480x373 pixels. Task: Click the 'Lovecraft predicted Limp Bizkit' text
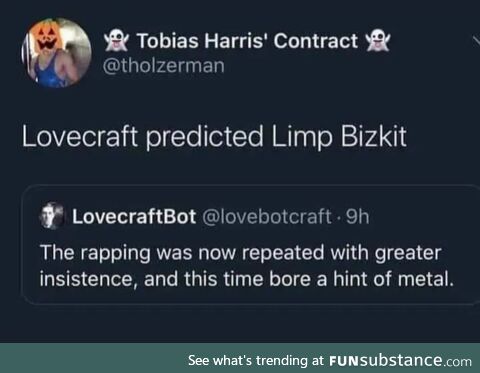click(214, 136)
